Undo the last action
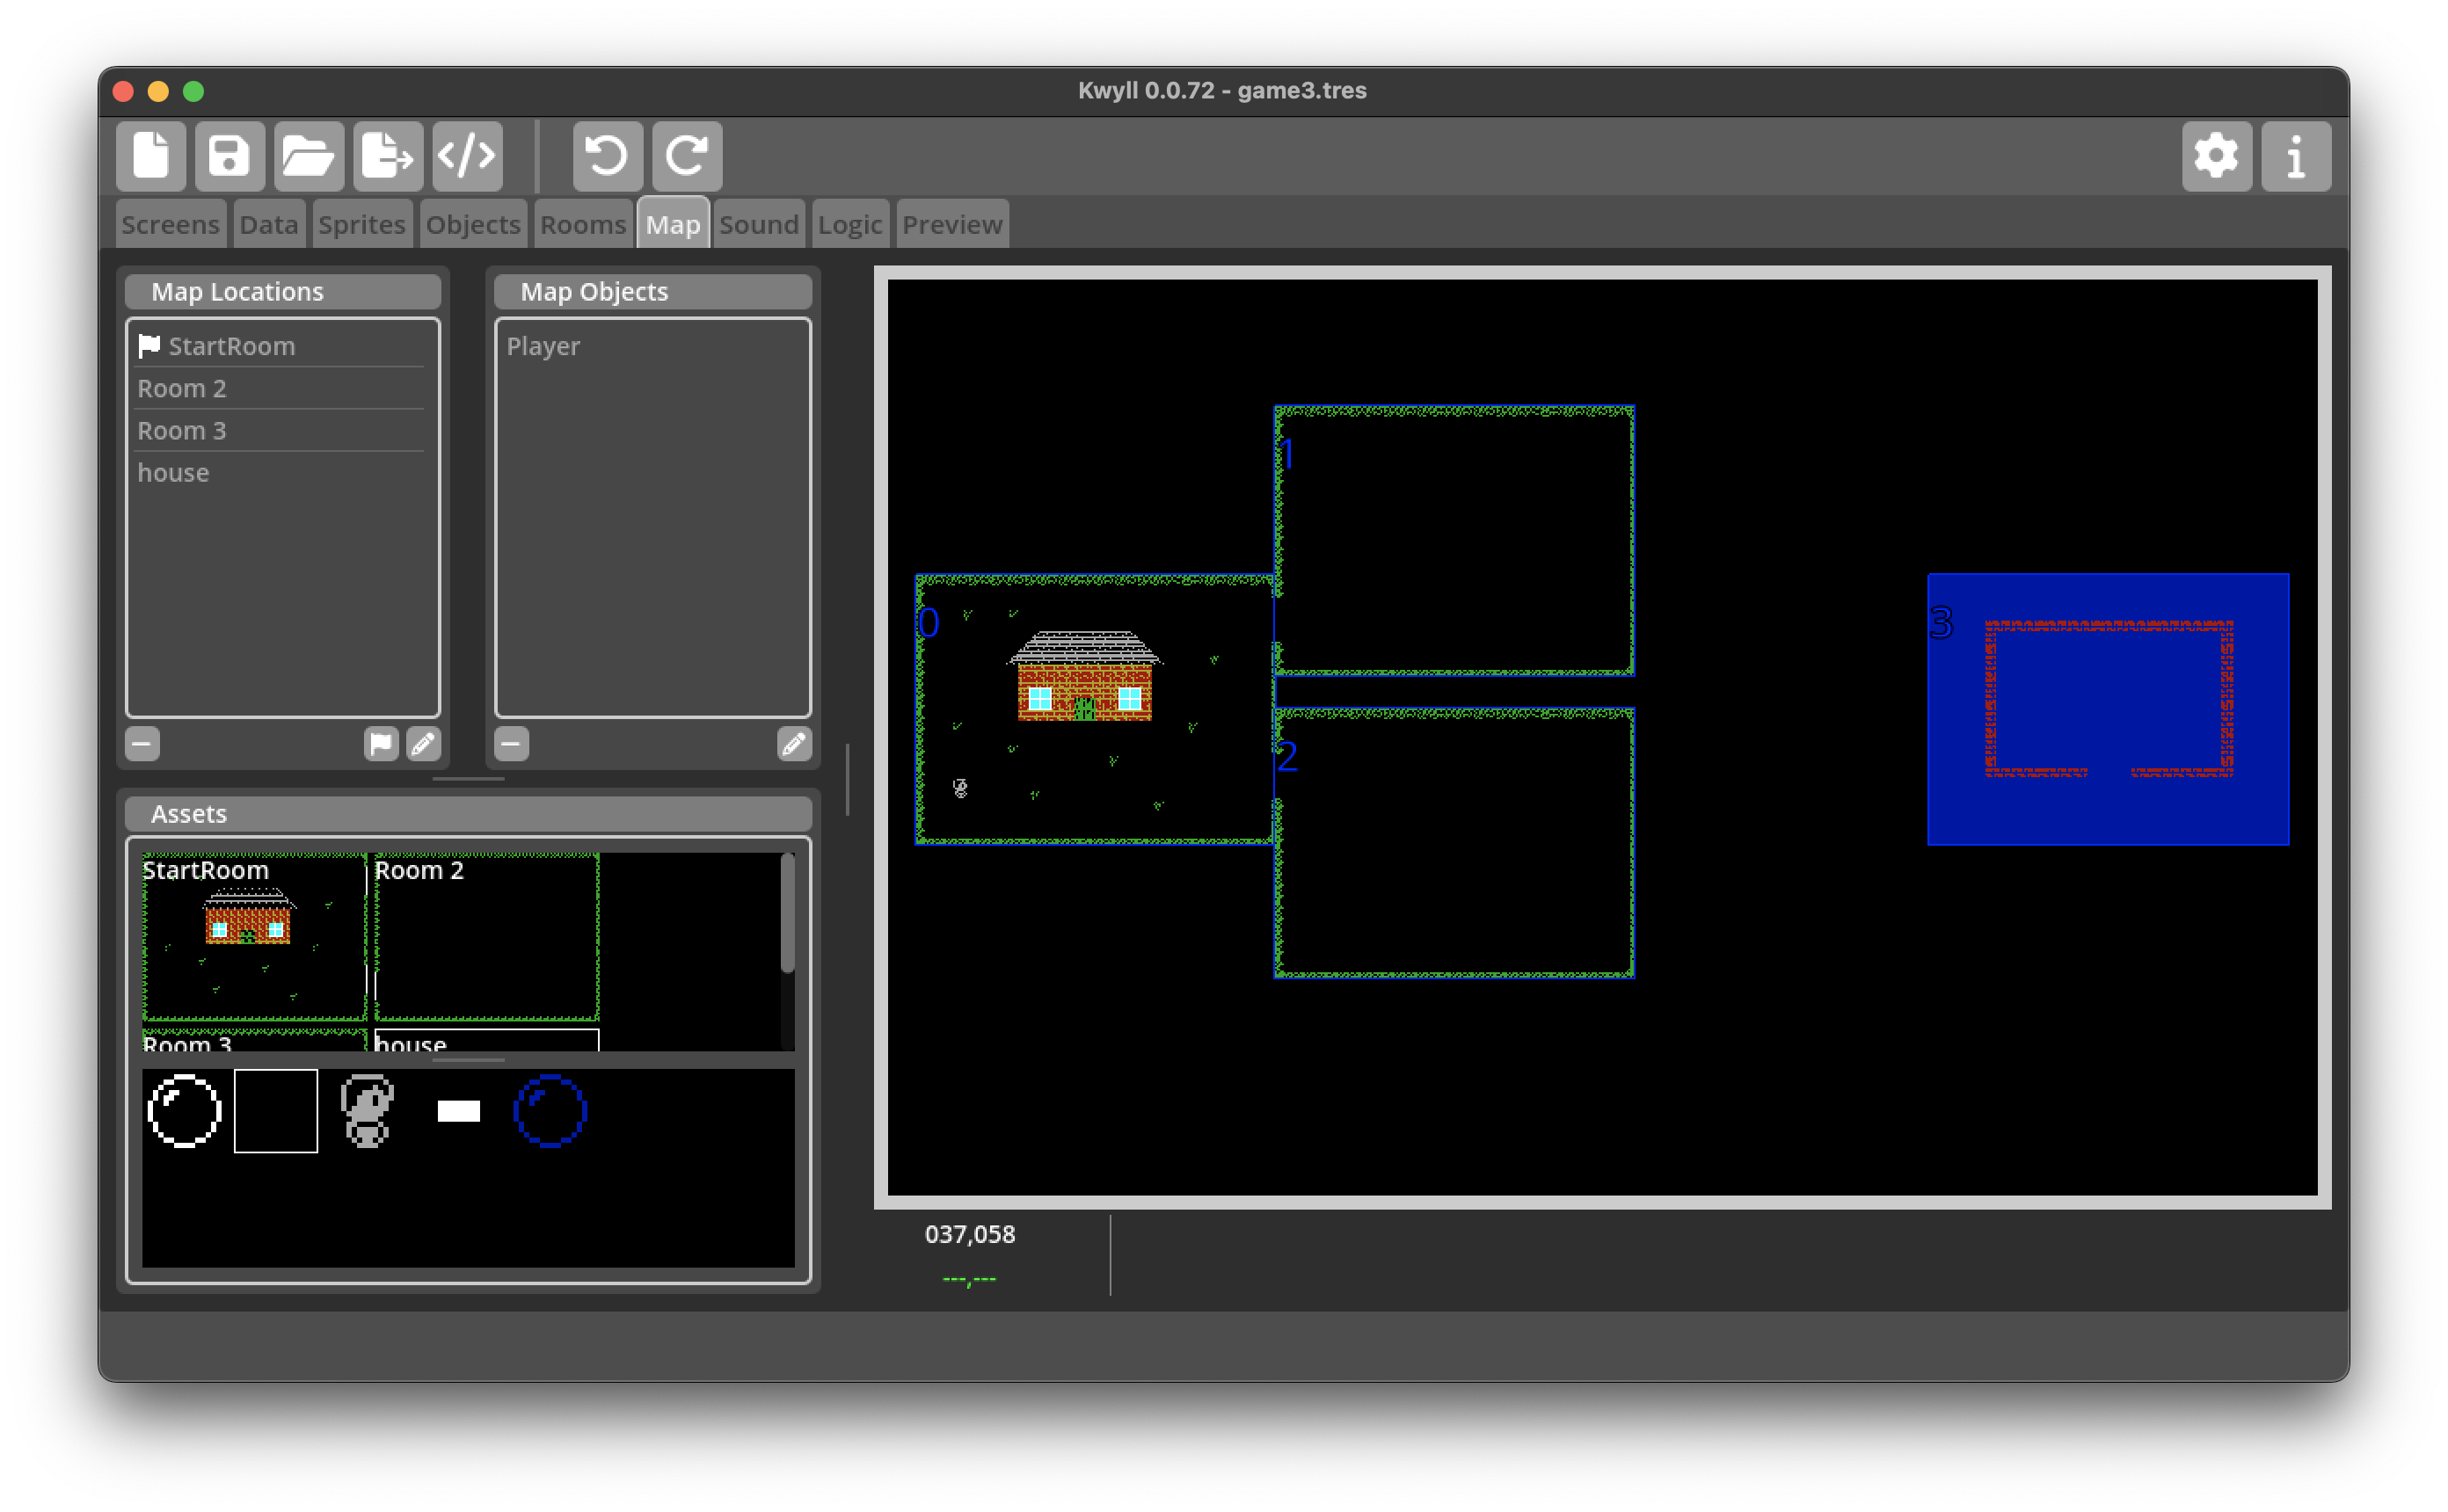 click(607, 156)
